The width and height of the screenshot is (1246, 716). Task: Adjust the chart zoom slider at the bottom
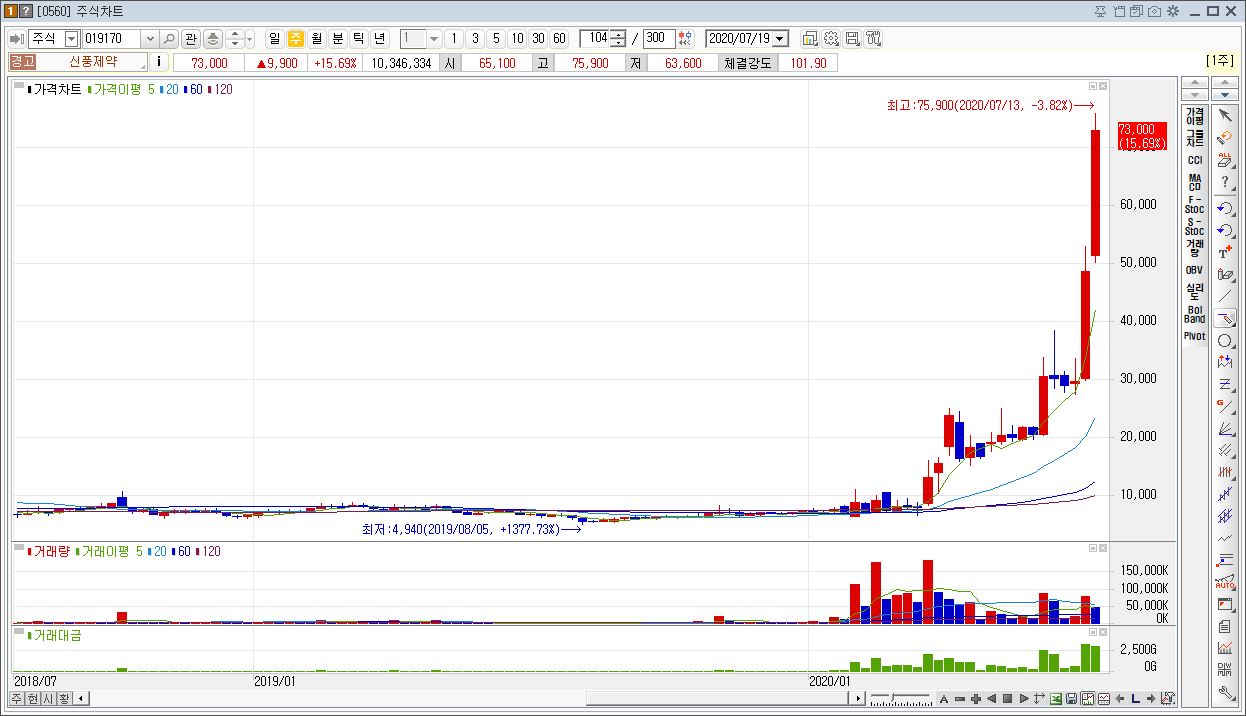[x=900, y=698]
